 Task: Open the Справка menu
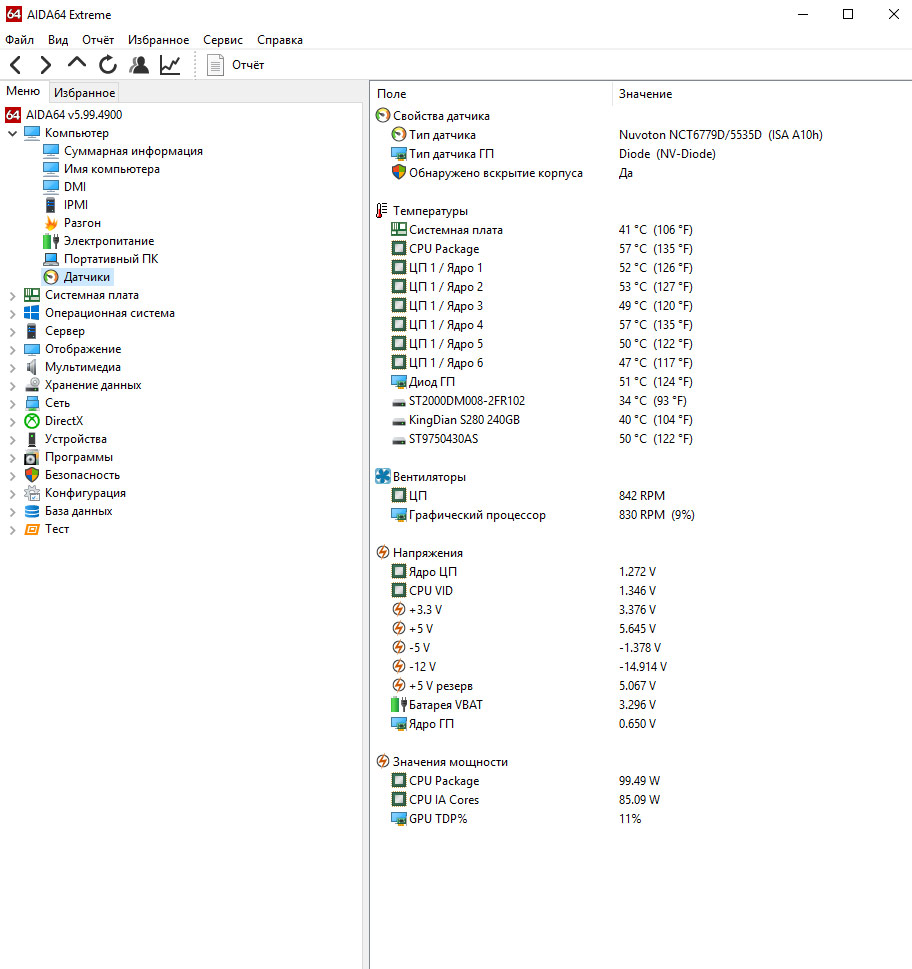280,40
